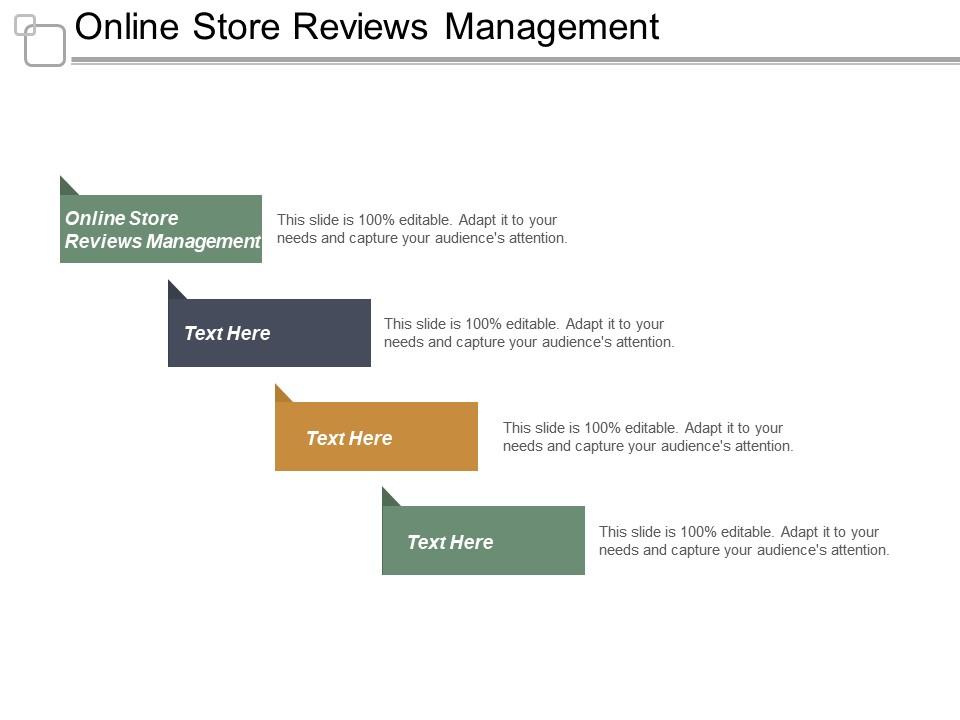Click the Online Store Reviews Management label text
Screen dimensions: 960x720
(x=162, y=230)
